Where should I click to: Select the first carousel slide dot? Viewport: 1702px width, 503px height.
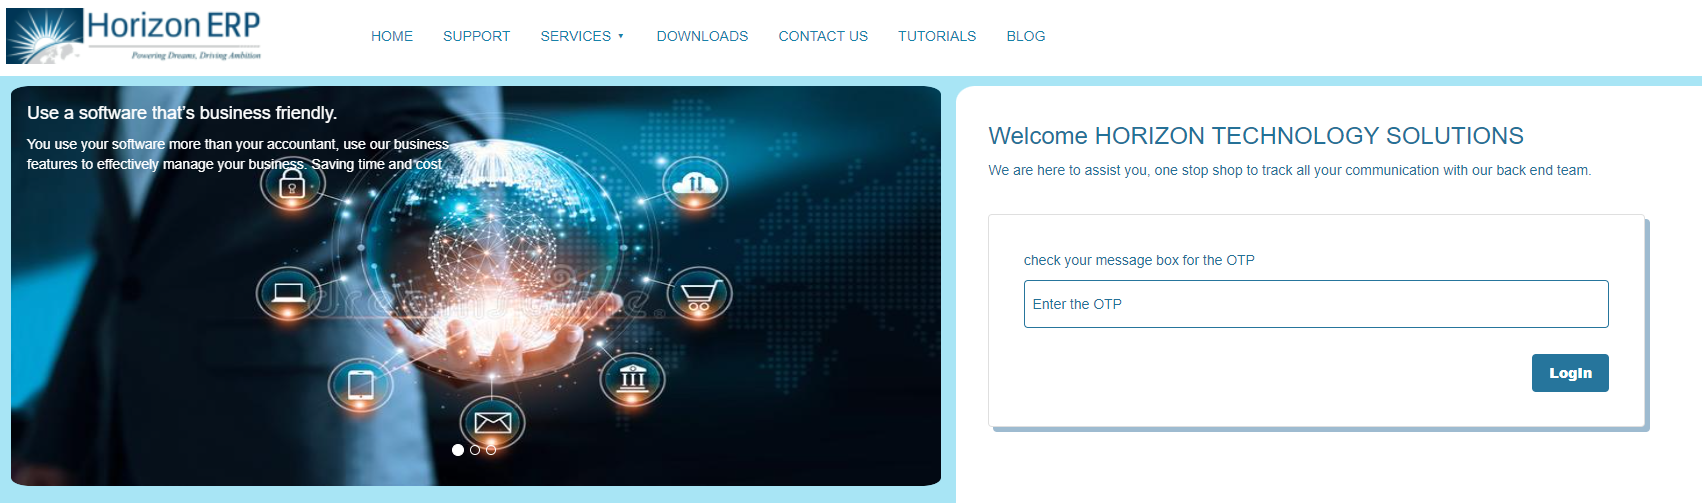458,450
